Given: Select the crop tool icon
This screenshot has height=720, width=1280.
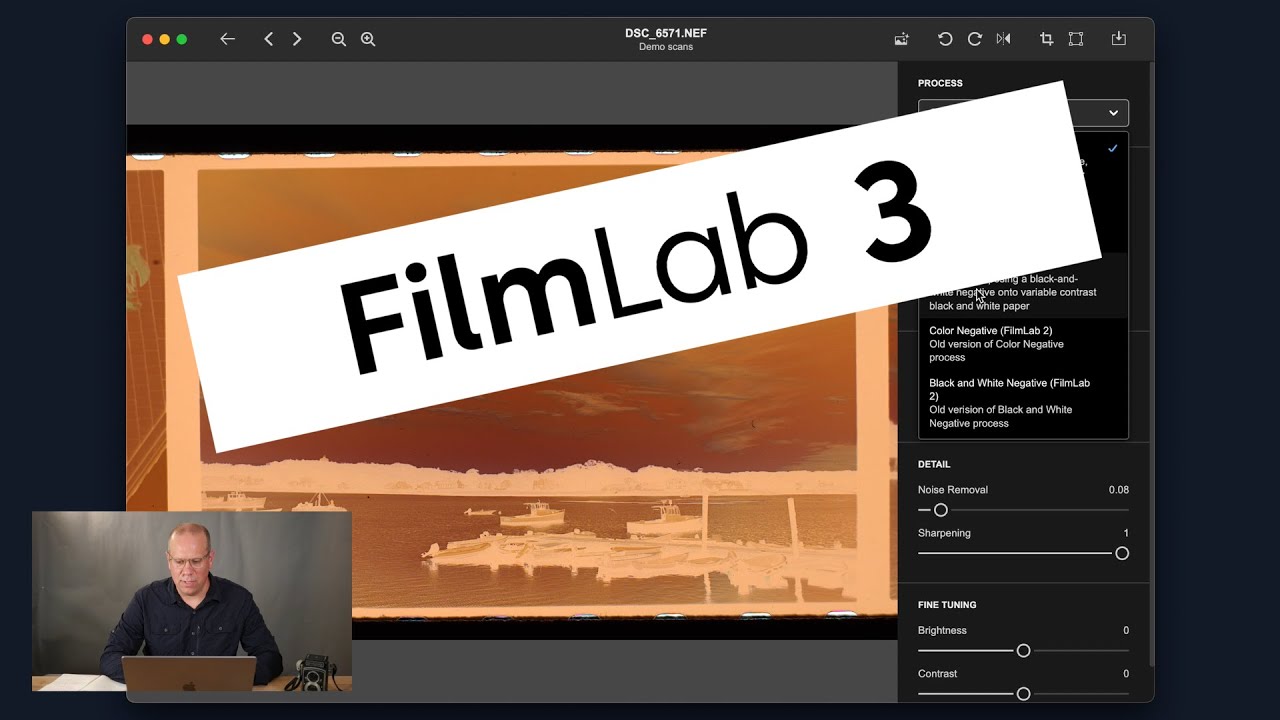Looking at the screenshot, I should click(x=1047, y=39).
